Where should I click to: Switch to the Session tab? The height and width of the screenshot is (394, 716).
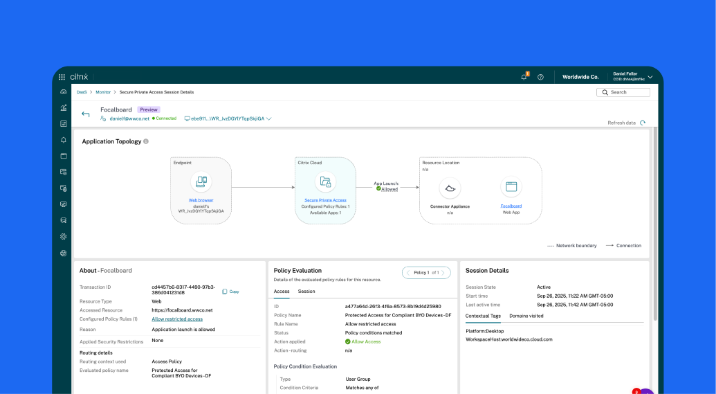click(x=306, y=291)
